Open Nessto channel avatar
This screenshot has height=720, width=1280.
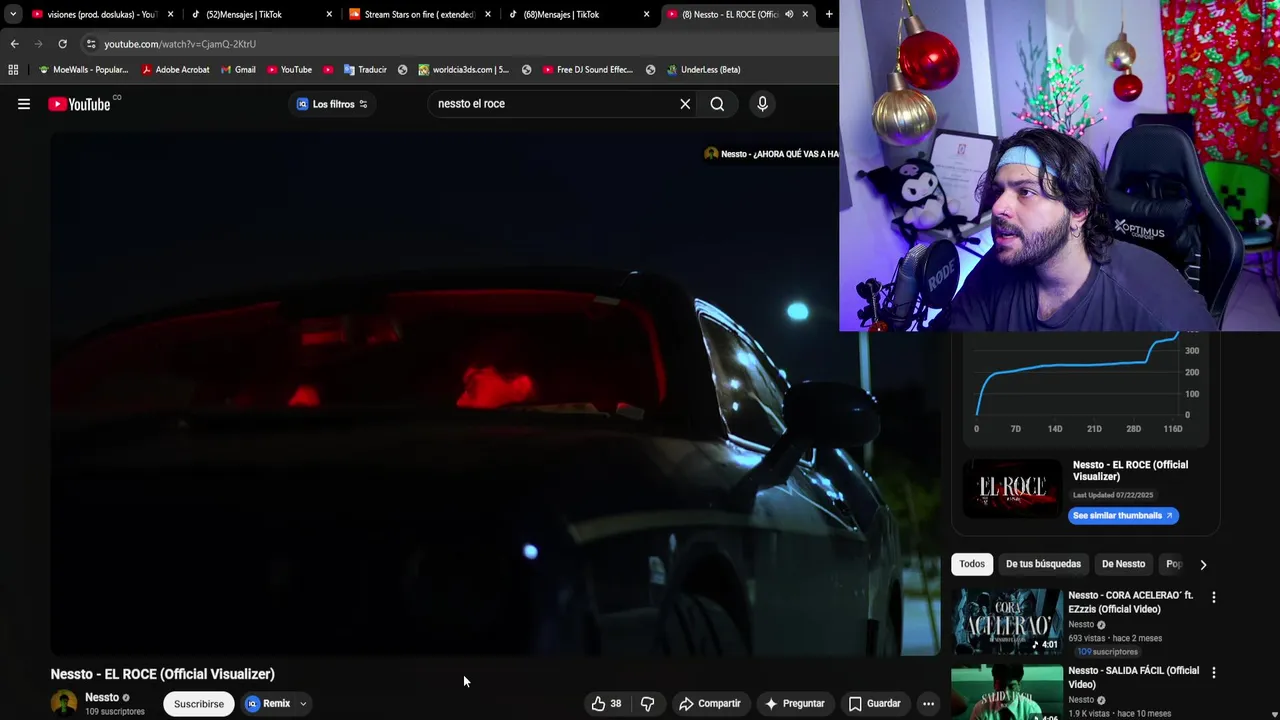[64, 703]
